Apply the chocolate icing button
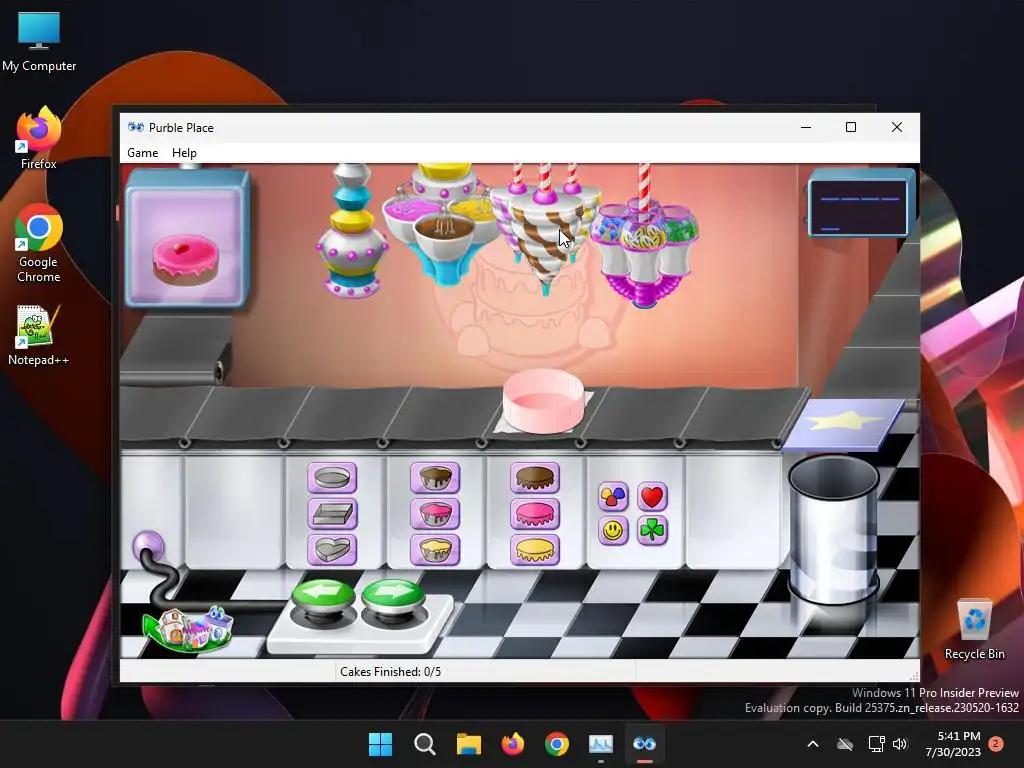 click(535, 478)
